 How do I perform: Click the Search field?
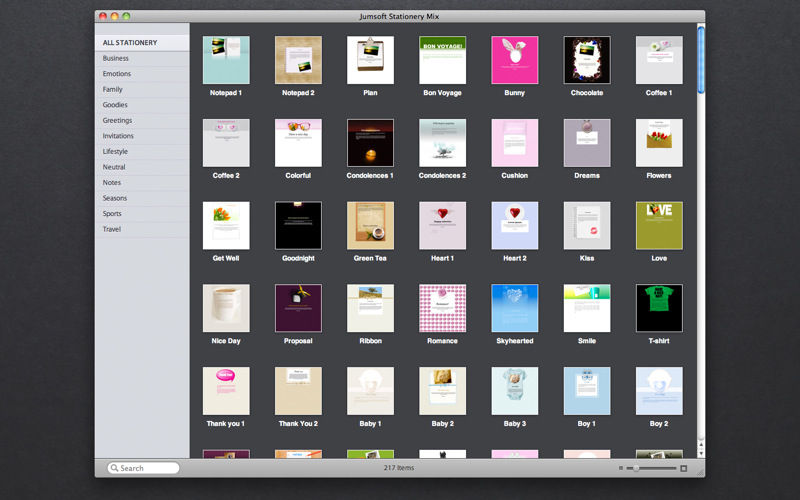pos(143,468)
